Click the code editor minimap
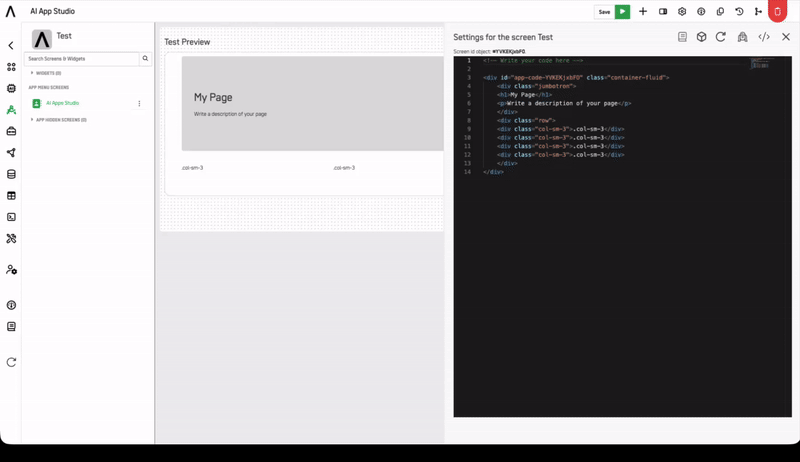800x462 pixels. [763, 63]
